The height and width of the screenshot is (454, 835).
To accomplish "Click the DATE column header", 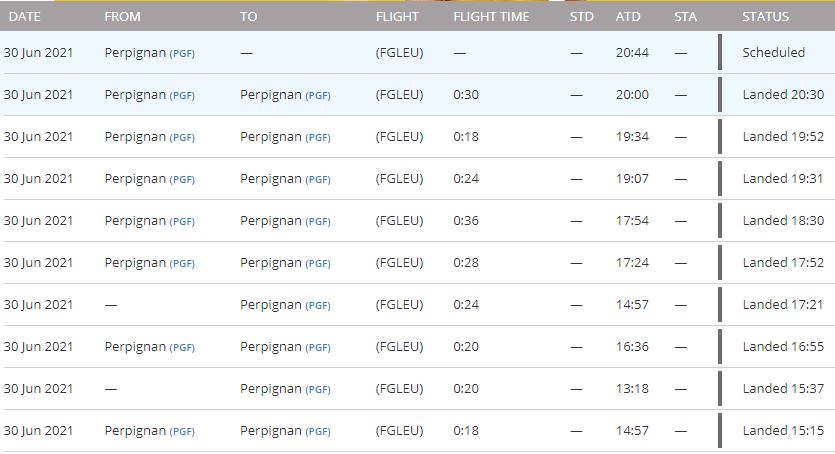I will pyautogui.click(x=24, y=17).
